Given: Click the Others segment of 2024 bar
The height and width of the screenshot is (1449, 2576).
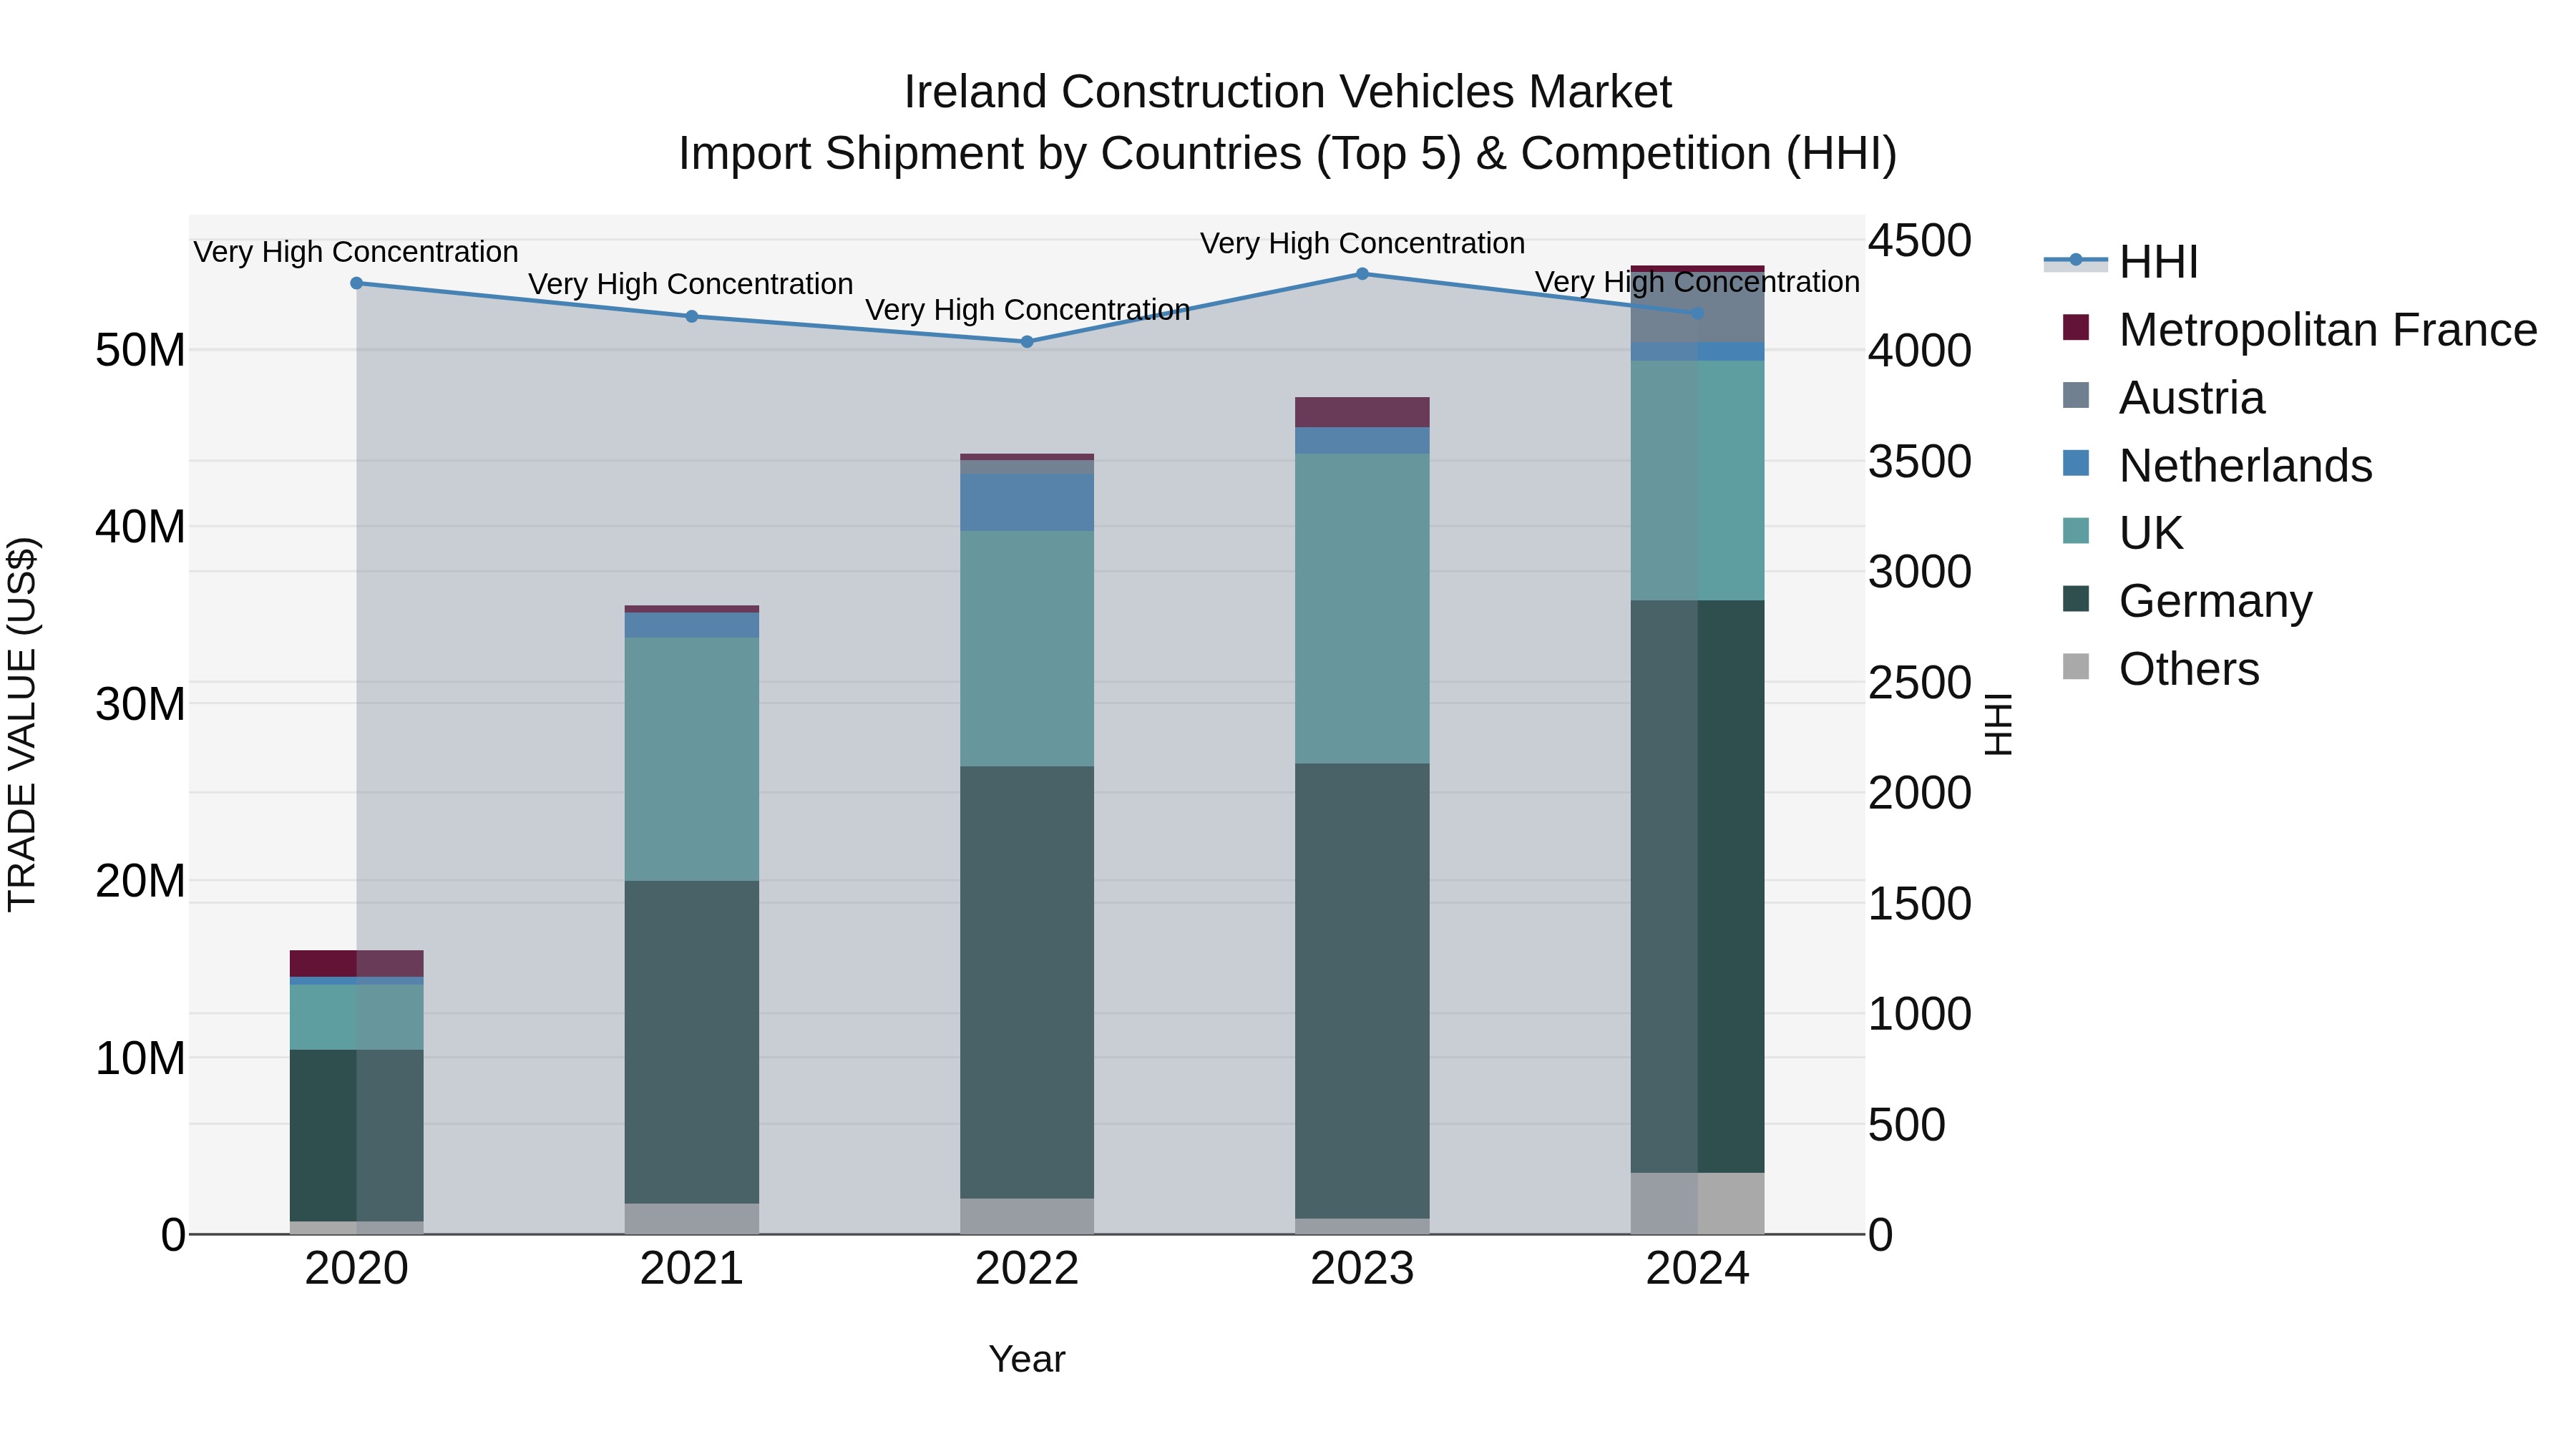Looking at the screenshot, I should pyautogui.click(x=1697, y=1203).
